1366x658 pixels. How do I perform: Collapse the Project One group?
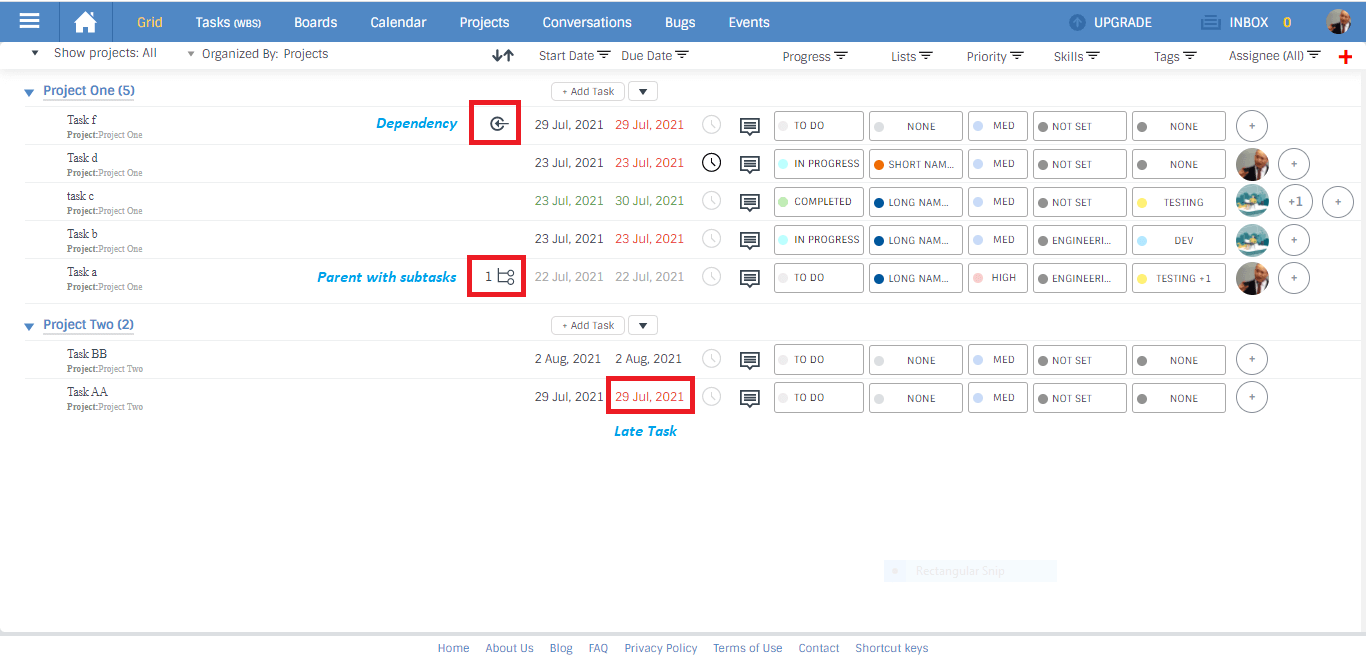(x=29, y=93)
